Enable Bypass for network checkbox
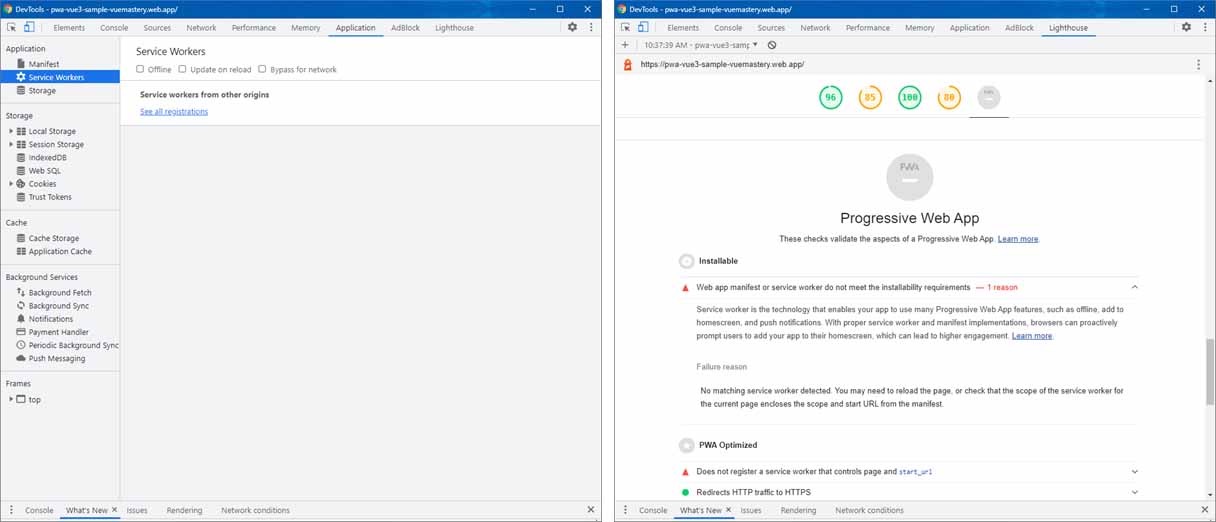Screen dimensions: 1216x522 (262, 69)
